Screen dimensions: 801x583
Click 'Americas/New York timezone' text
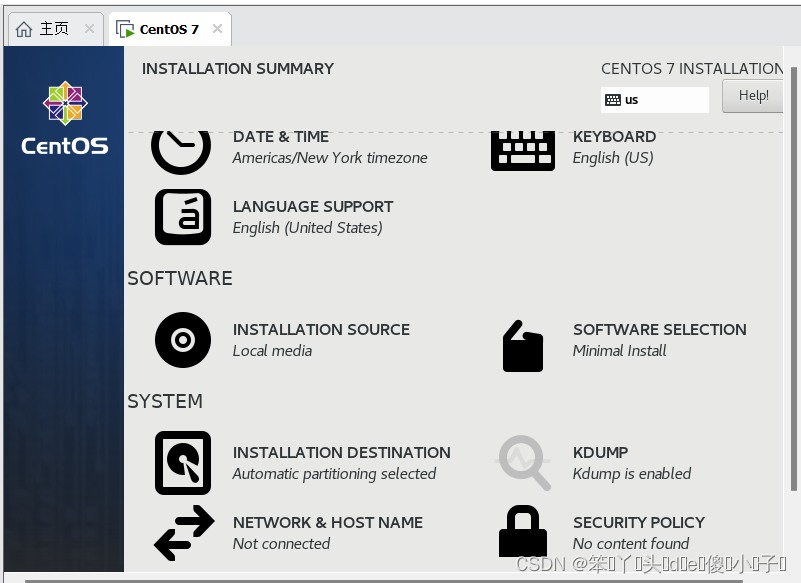pos(329,158)
